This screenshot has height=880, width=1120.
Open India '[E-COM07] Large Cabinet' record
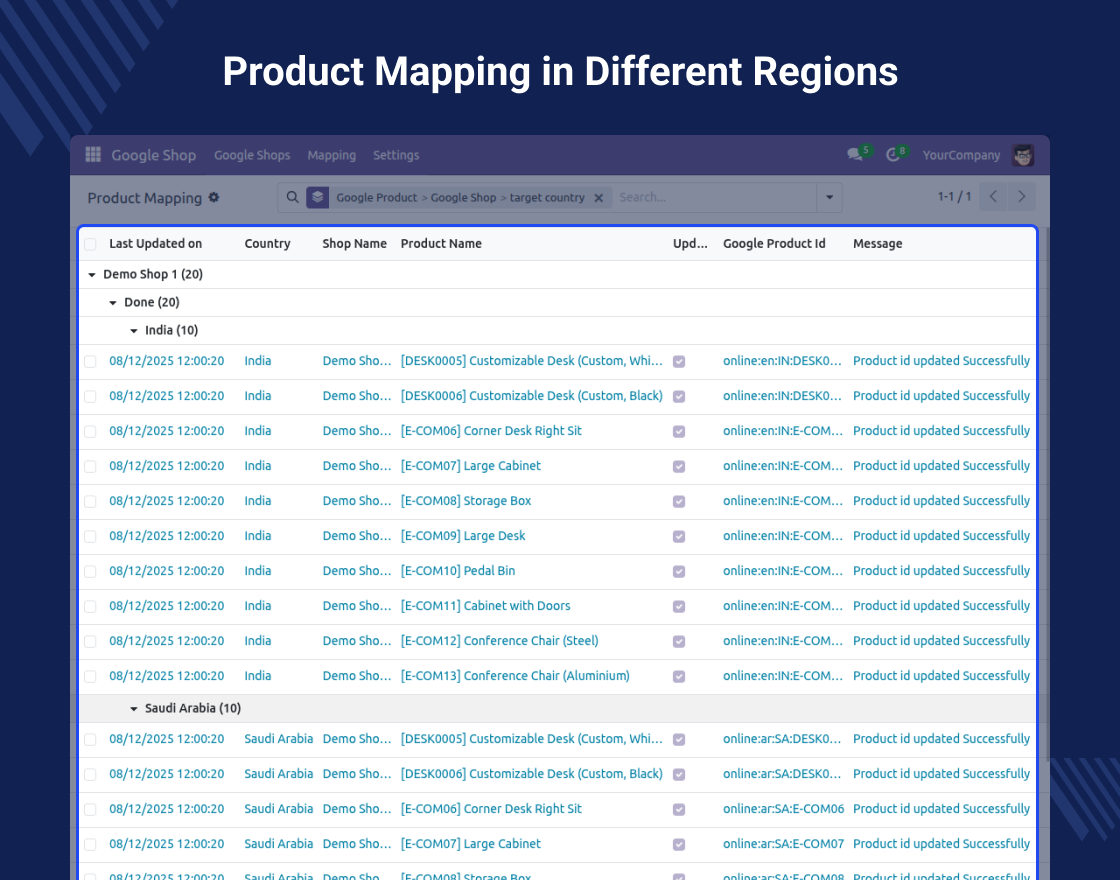coord(470,466)
